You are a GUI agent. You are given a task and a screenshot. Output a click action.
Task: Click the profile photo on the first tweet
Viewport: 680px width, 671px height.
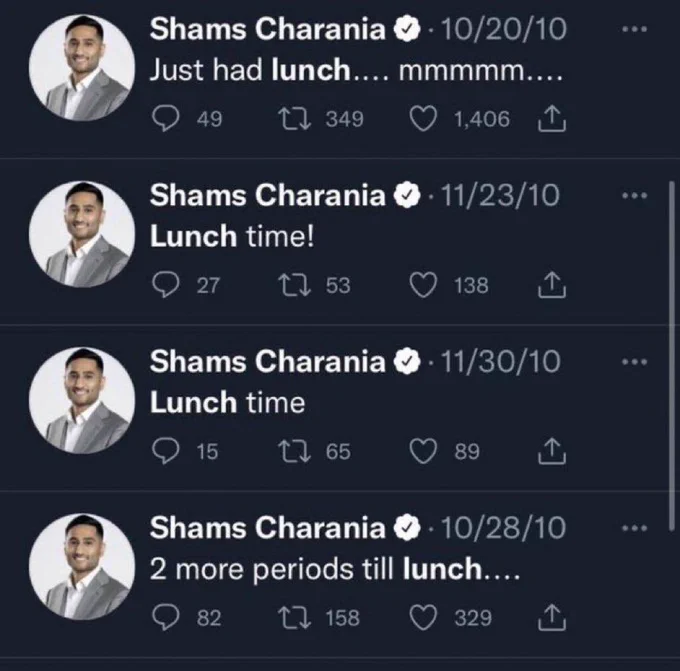(82, 67)
